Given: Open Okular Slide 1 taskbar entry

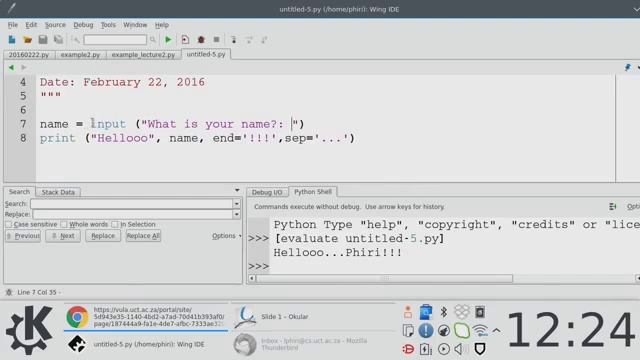Looking at the screenshot, I should pyautogui.click(x=313, y=317).
